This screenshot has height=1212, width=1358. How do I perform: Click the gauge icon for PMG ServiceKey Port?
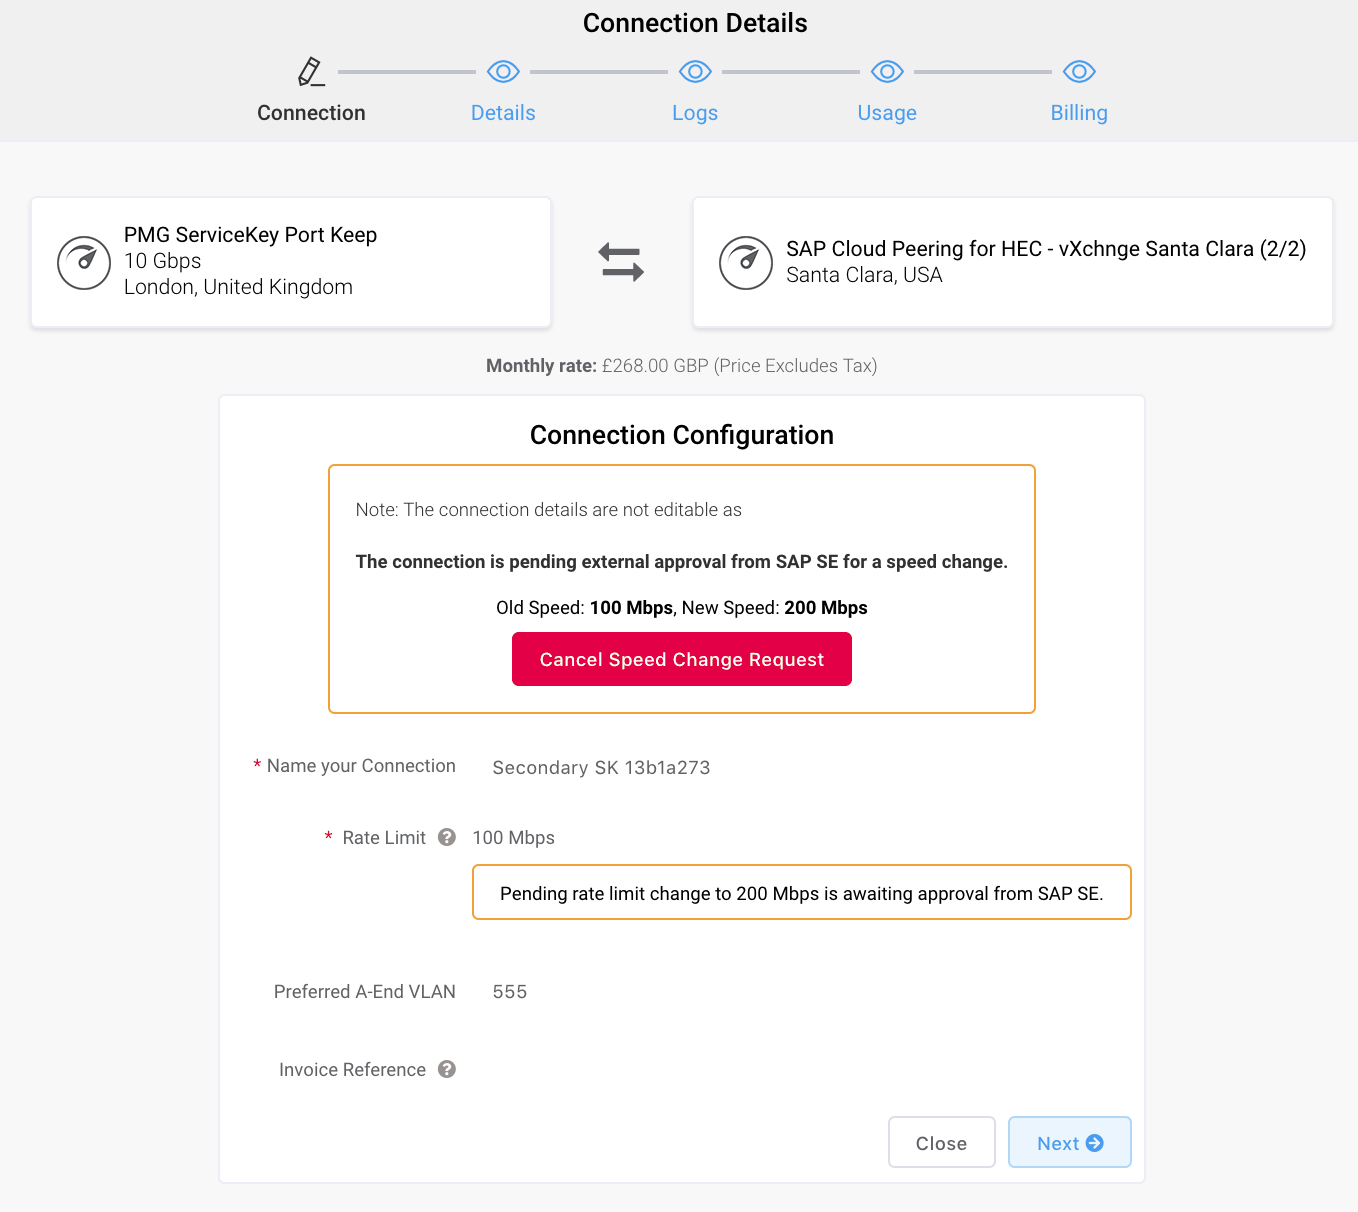(84, 262)
